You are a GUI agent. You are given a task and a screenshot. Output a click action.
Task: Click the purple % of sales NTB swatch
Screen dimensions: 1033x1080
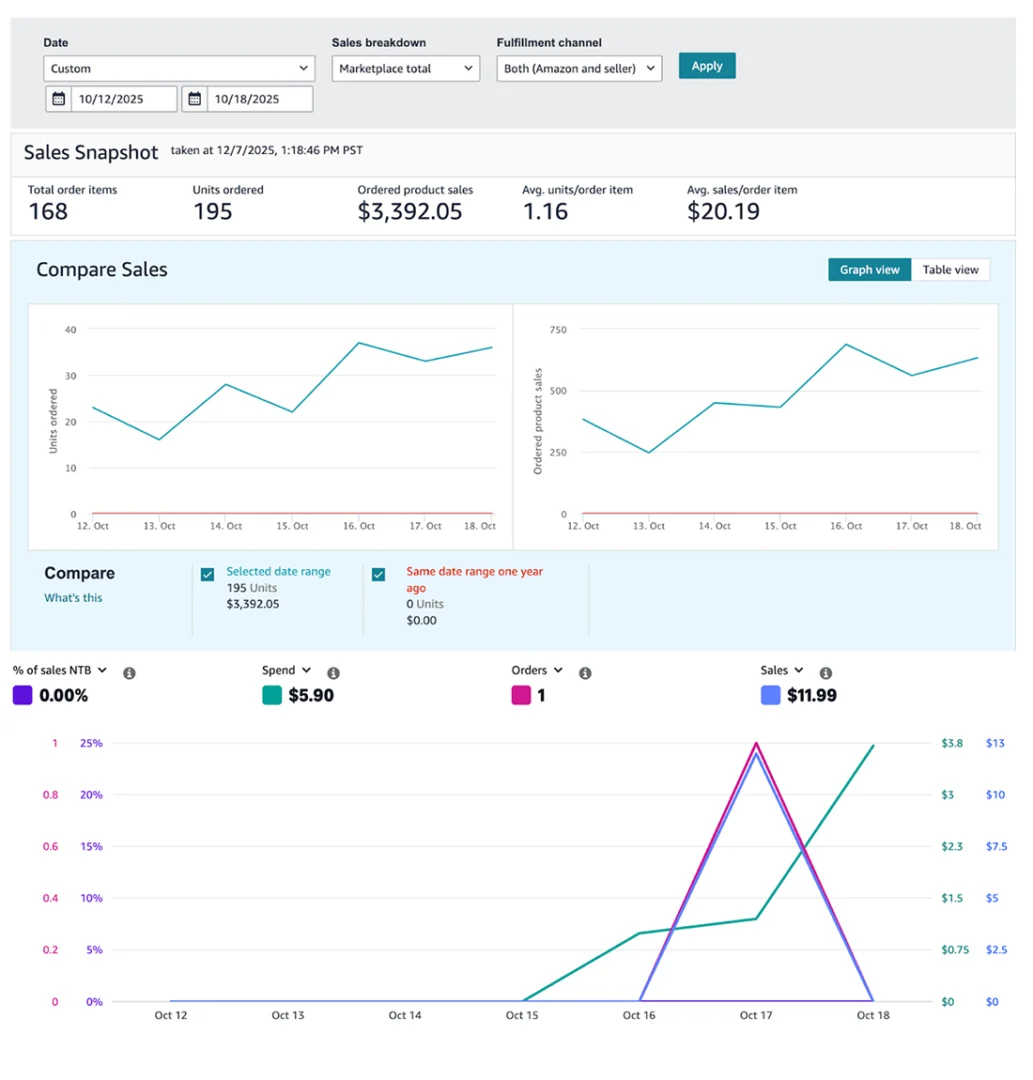(x=22, y=695)
